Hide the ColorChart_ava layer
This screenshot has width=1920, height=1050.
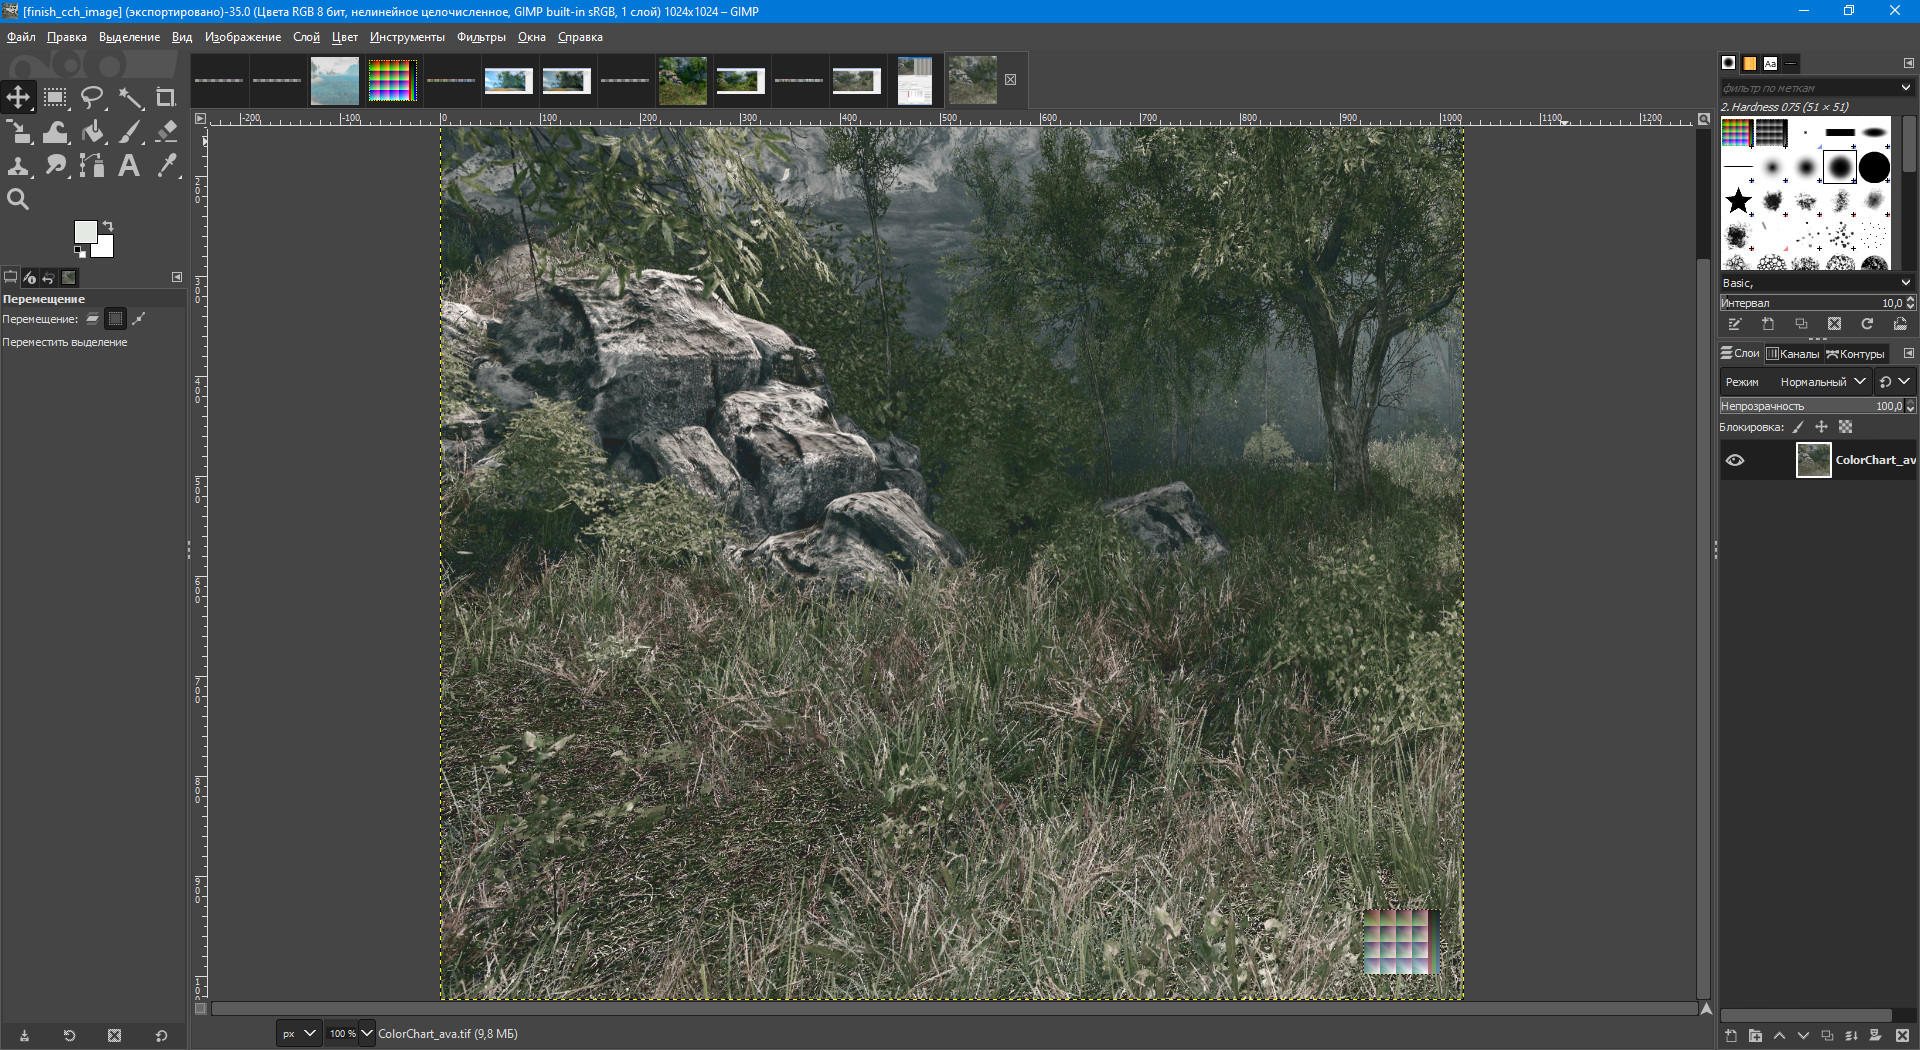click(x=1735, y=460)
